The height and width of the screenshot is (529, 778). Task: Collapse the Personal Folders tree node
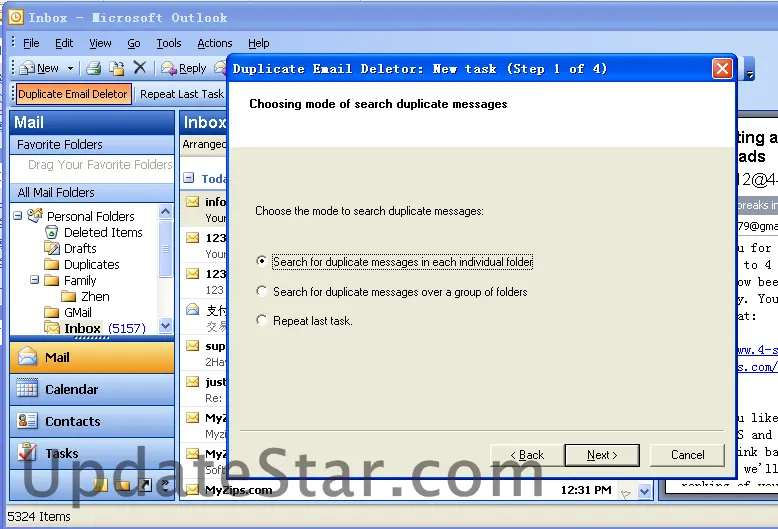18,216
